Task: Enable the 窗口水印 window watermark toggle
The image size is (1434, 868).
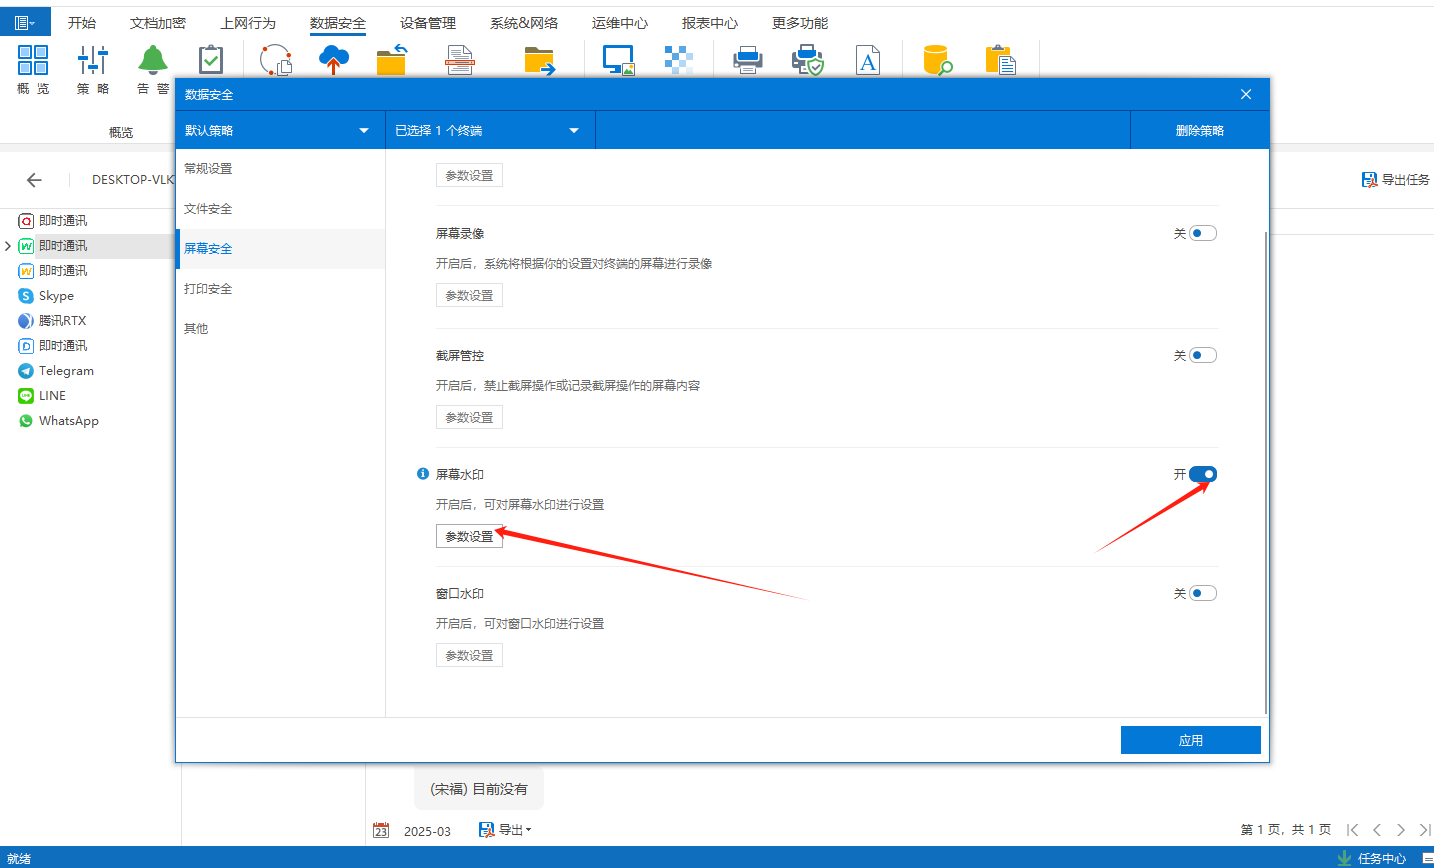Action: [1202, 594]
